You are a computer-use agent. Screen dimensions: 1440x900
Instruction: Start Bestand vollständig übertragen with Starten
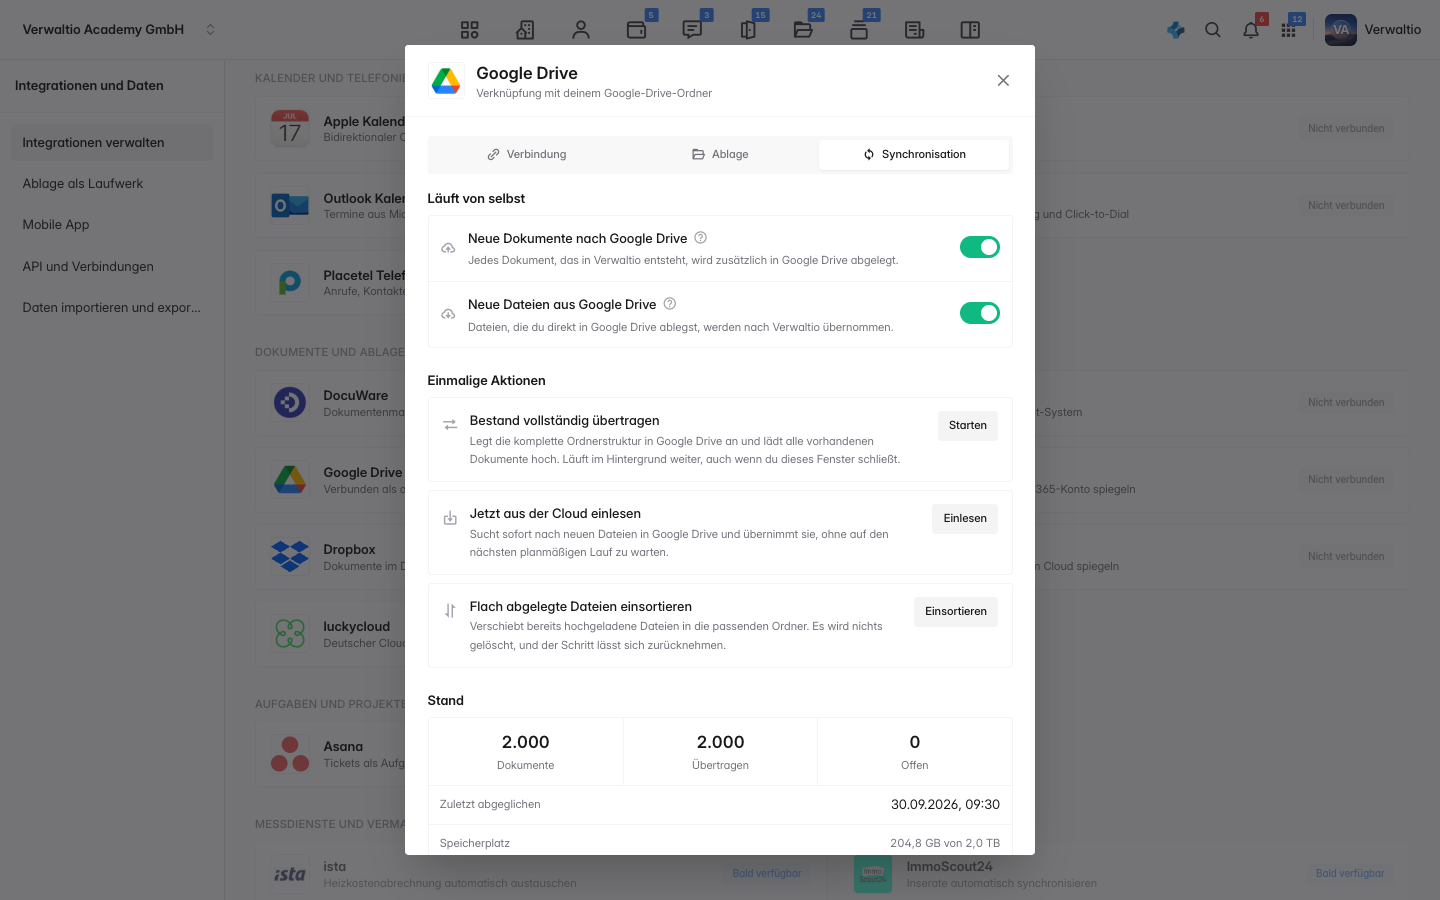coord(968,426)
